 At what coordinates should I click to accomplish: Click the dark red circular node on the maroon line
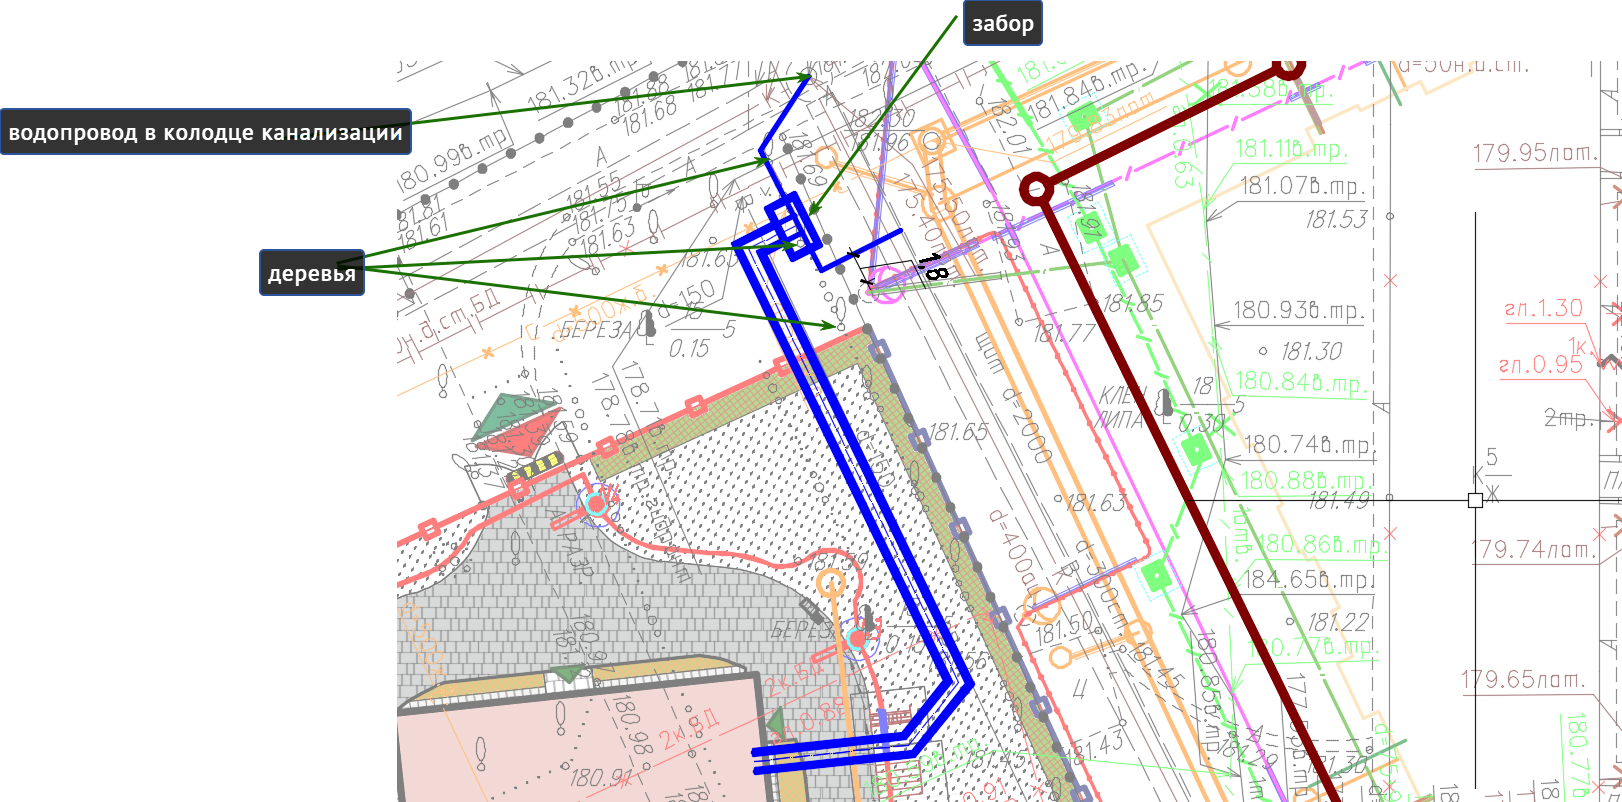(1037, 189)
